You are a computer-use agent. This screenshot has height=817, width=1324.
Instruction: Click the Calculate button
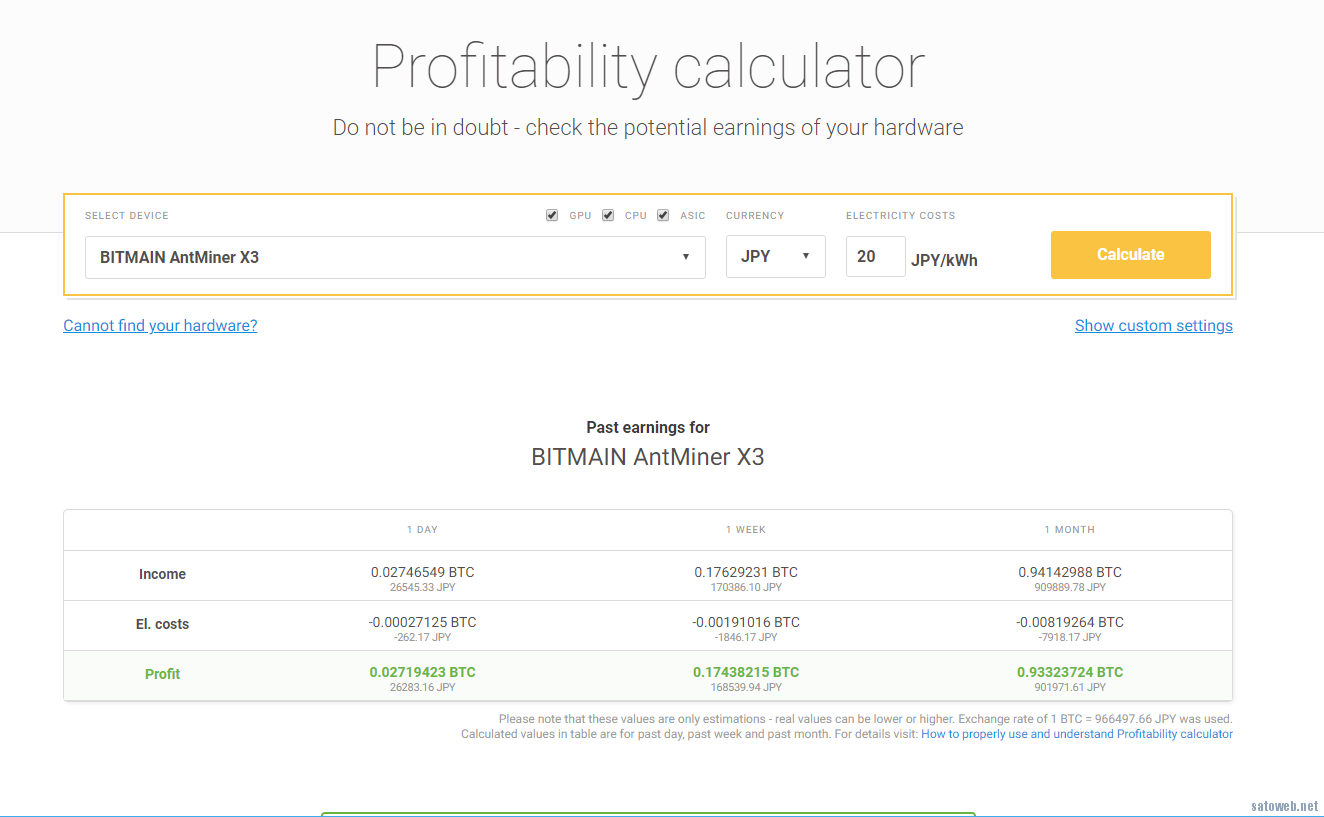tap(1130, 255)
